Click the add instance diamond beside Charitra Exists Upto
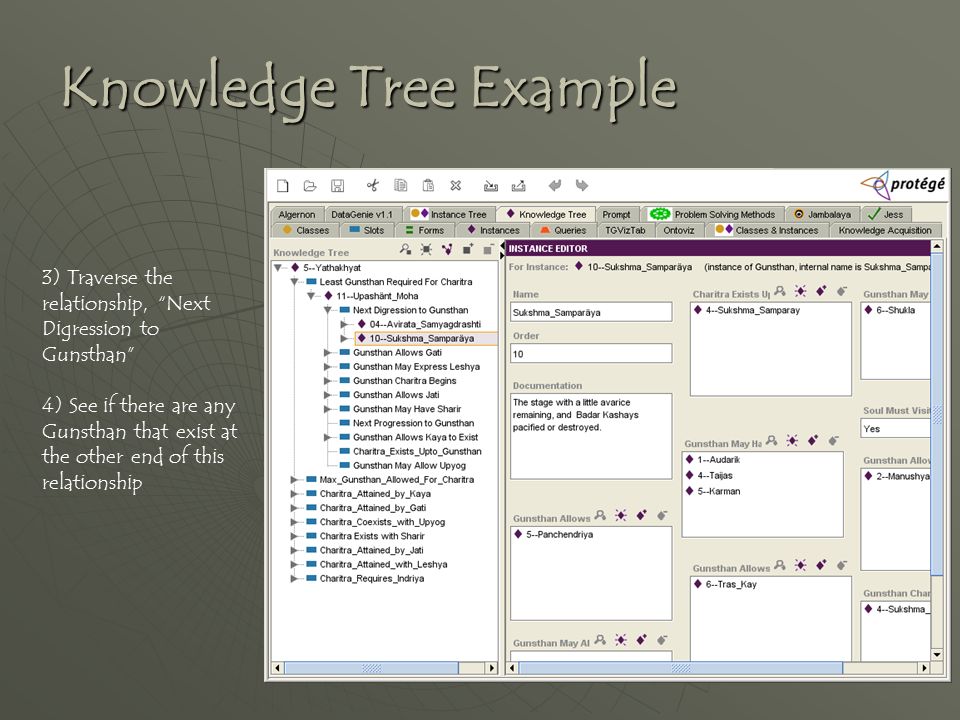 tap(821, 291)
